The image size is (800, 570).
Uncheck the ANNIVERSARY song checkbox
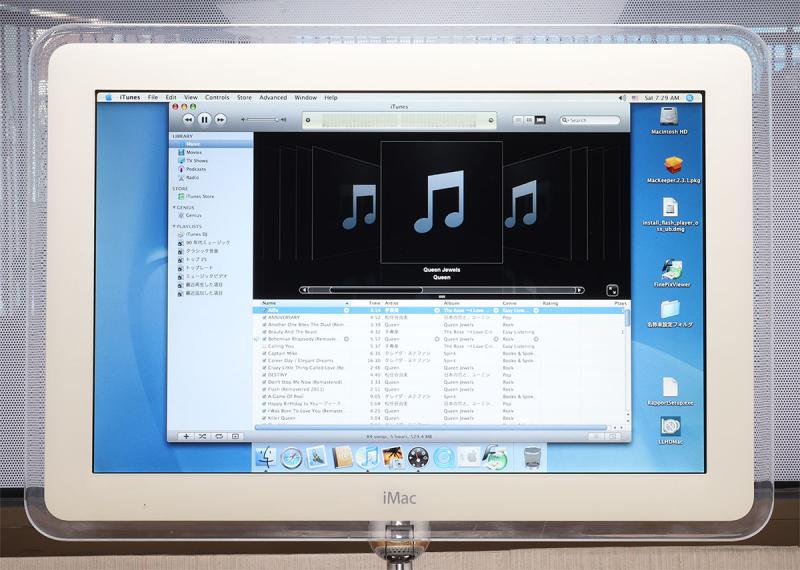[264, 317]
